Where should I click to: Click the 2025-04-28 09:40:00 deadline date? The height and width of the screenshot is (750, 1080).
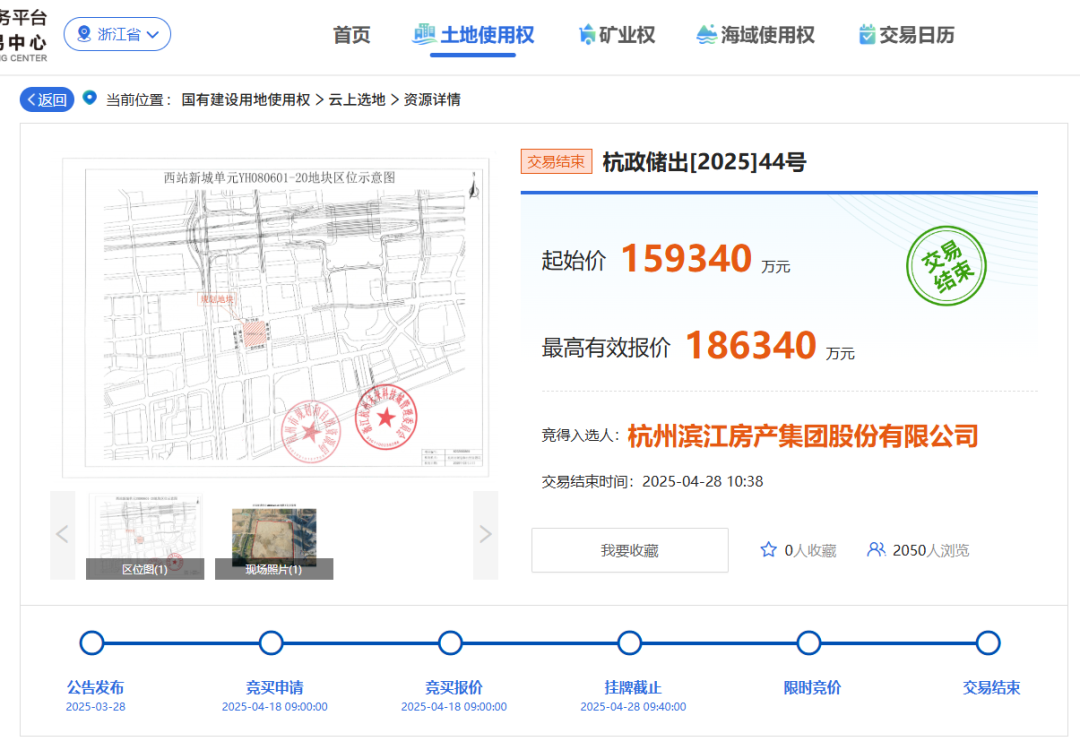pyautogui.click(x=633, y=707)
